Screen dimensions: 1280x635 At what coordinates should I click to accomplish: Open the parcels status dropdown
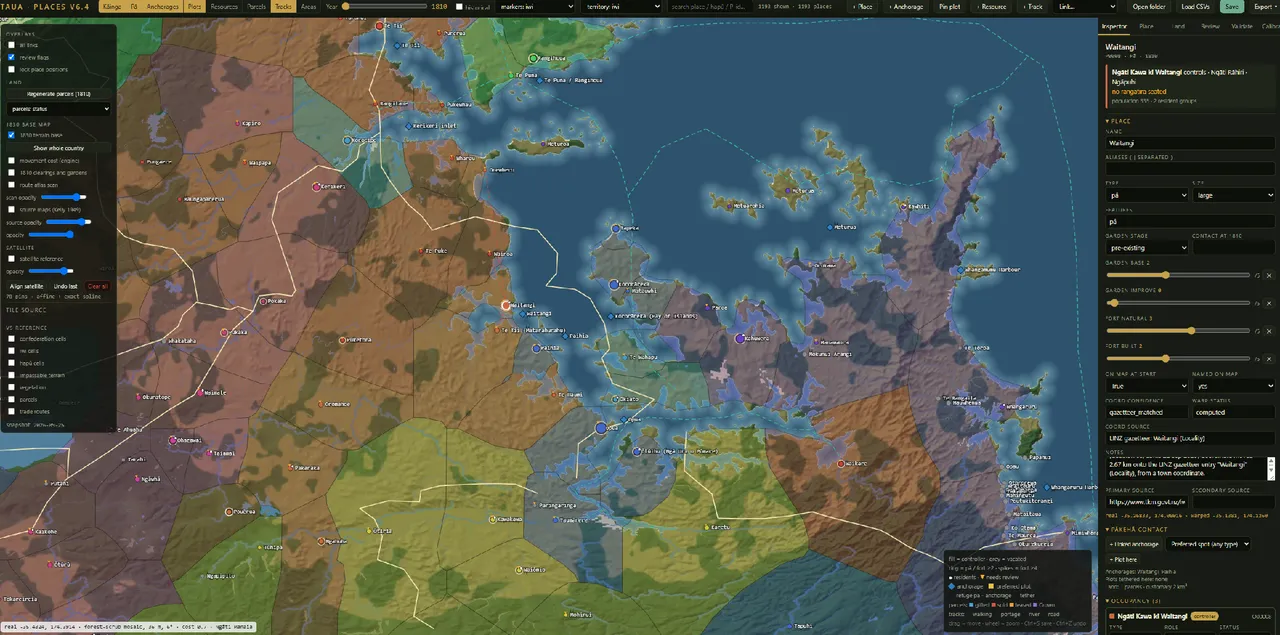pyautogui.click(x=58, y=108)
